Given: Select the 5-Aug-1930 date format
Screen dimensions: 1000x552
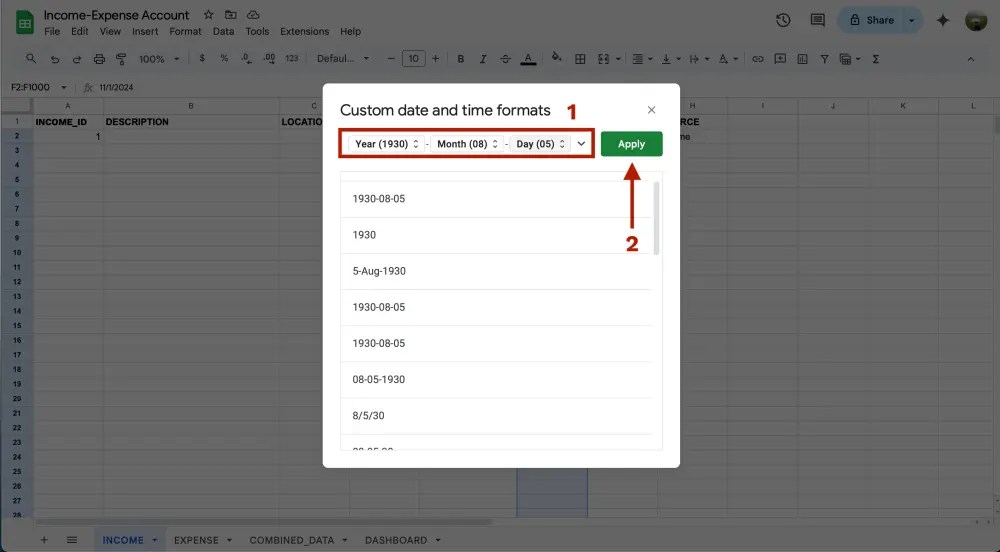Looking at the screenshot, I should tap(379, 271).
